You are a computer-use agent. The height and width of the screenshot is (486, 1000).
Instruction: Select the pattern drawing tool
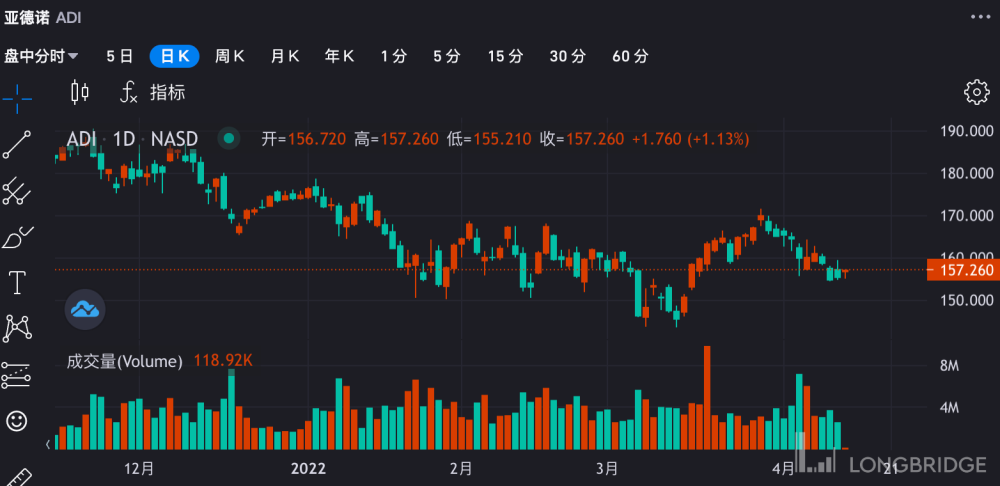pyautogui.click(x=17, y=328)
